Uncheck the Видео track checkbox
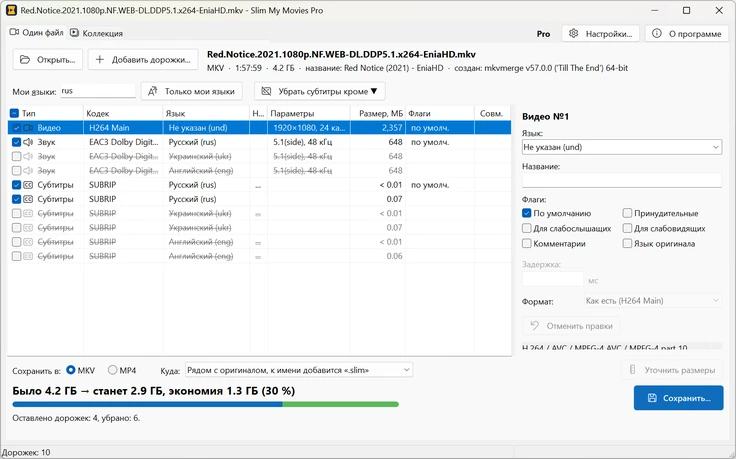 pos(16,128)
